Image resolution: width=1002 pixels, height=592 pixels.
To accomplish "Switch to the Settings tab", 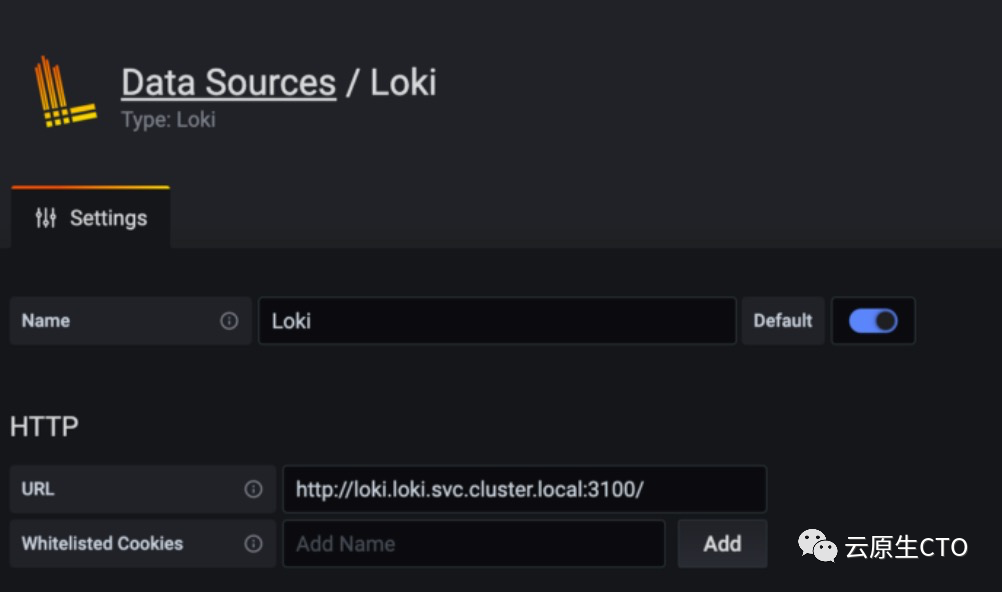I will 91,218.
